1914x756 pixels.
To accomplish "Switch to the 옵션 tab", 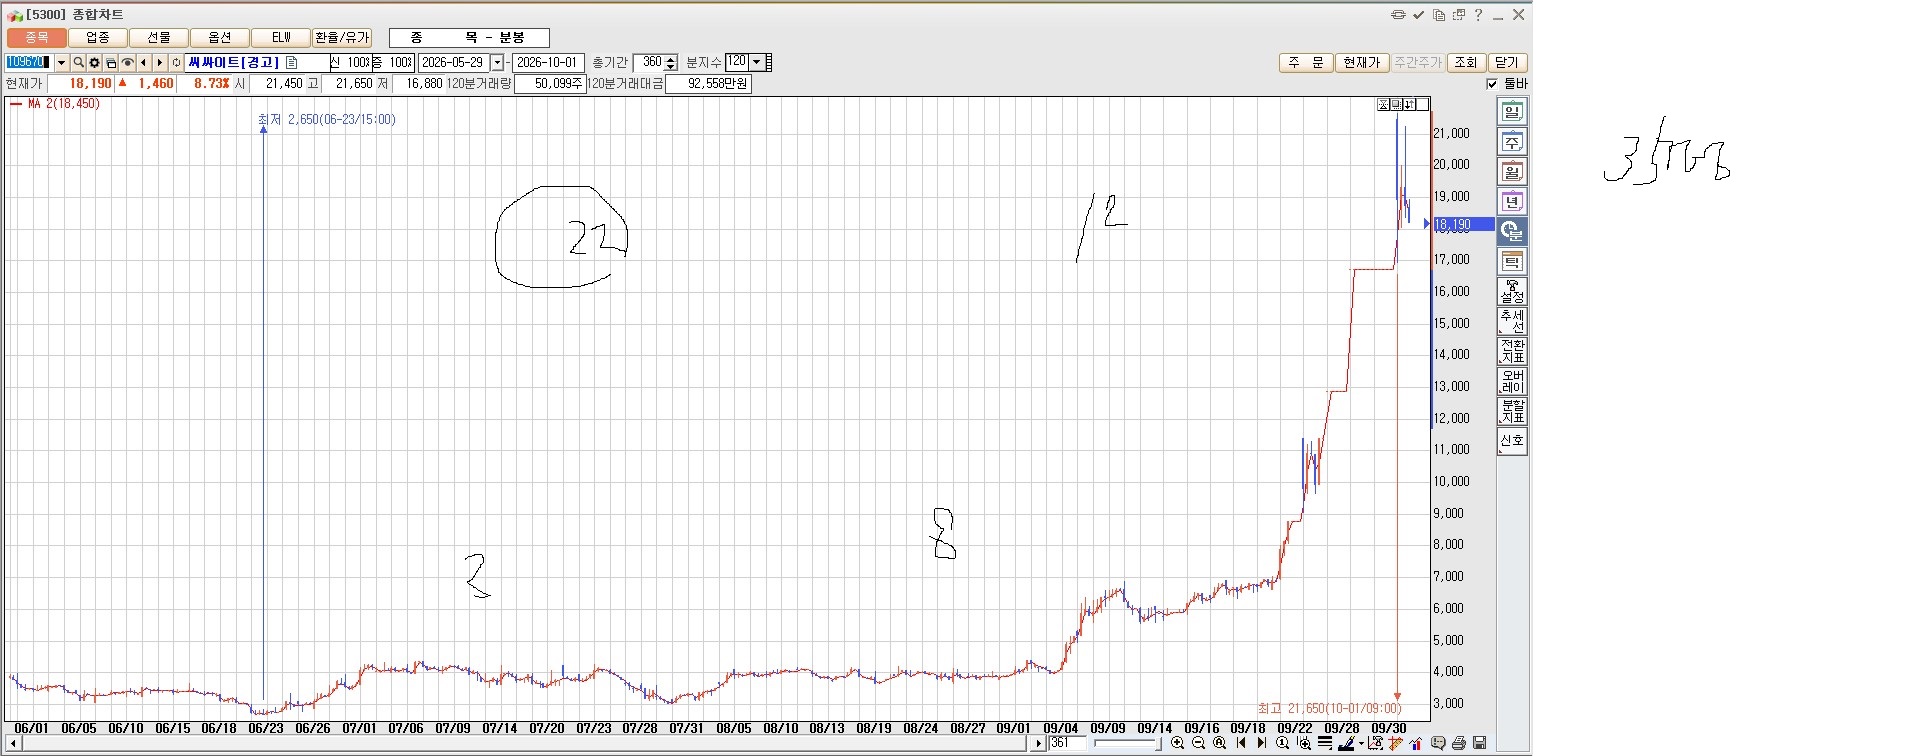I will point(220,38).
